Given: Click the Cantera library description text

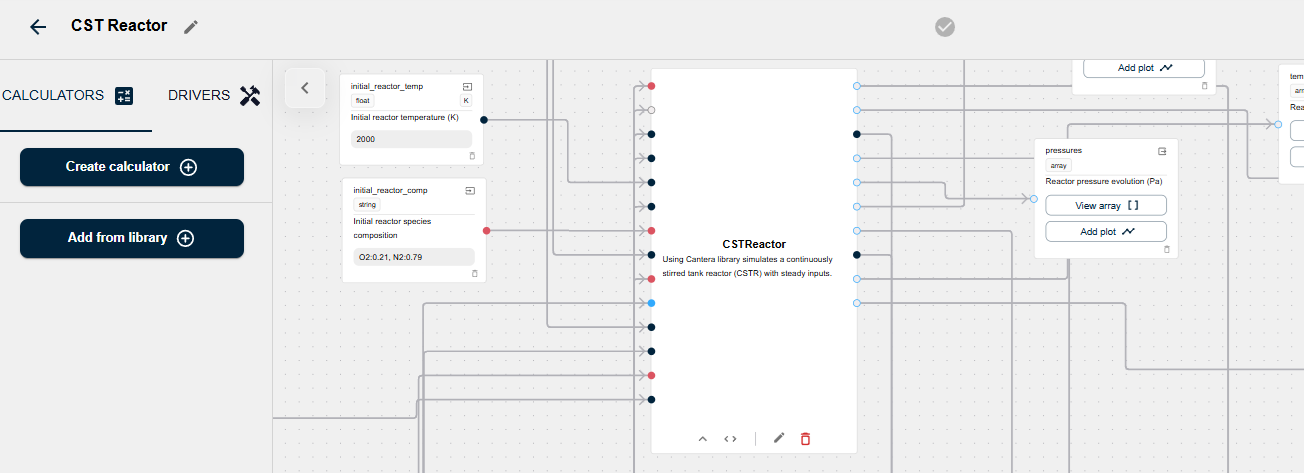Looking at the screenshot, I should [747, 266].
